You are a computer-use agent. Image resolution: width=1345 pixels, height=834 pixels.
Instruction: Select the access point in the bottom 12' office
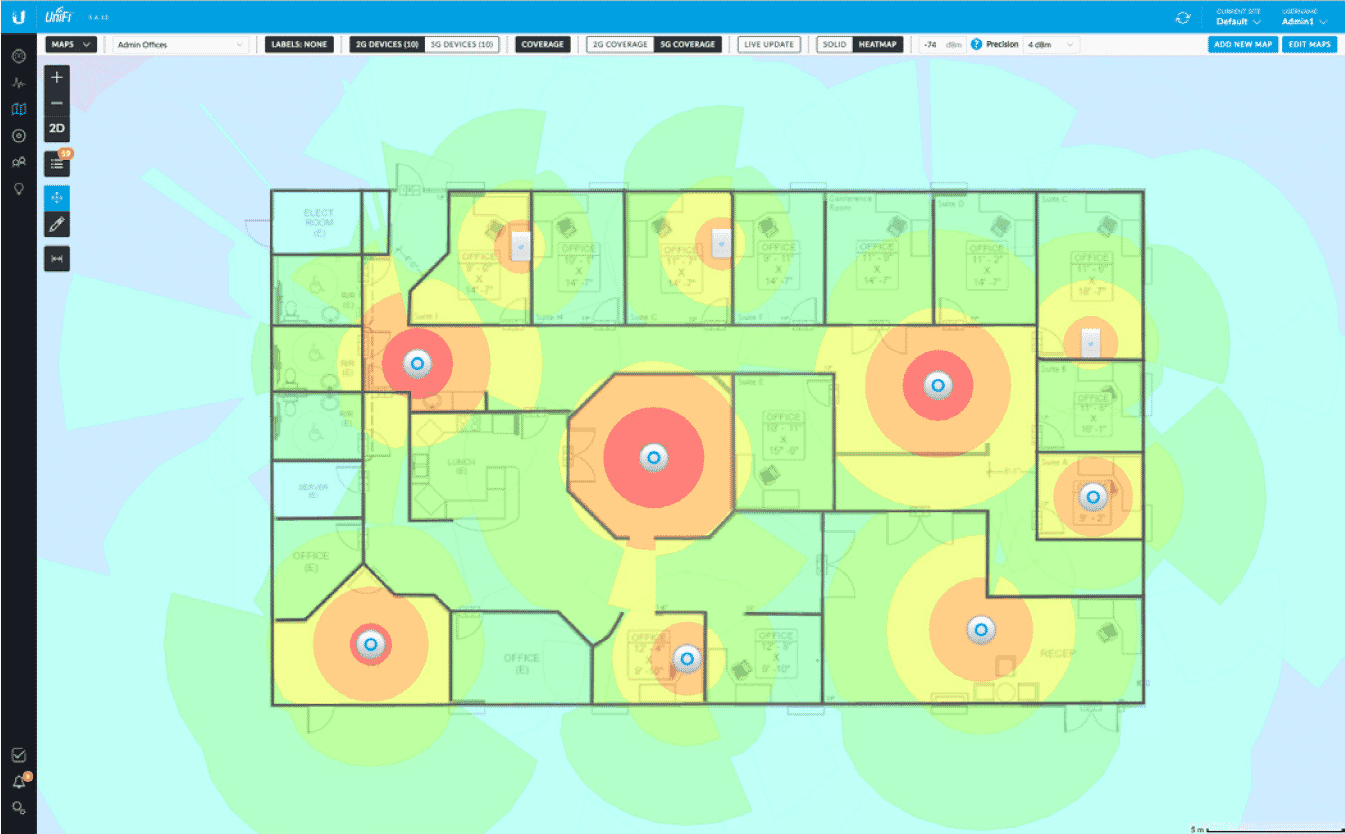(686, 657)
